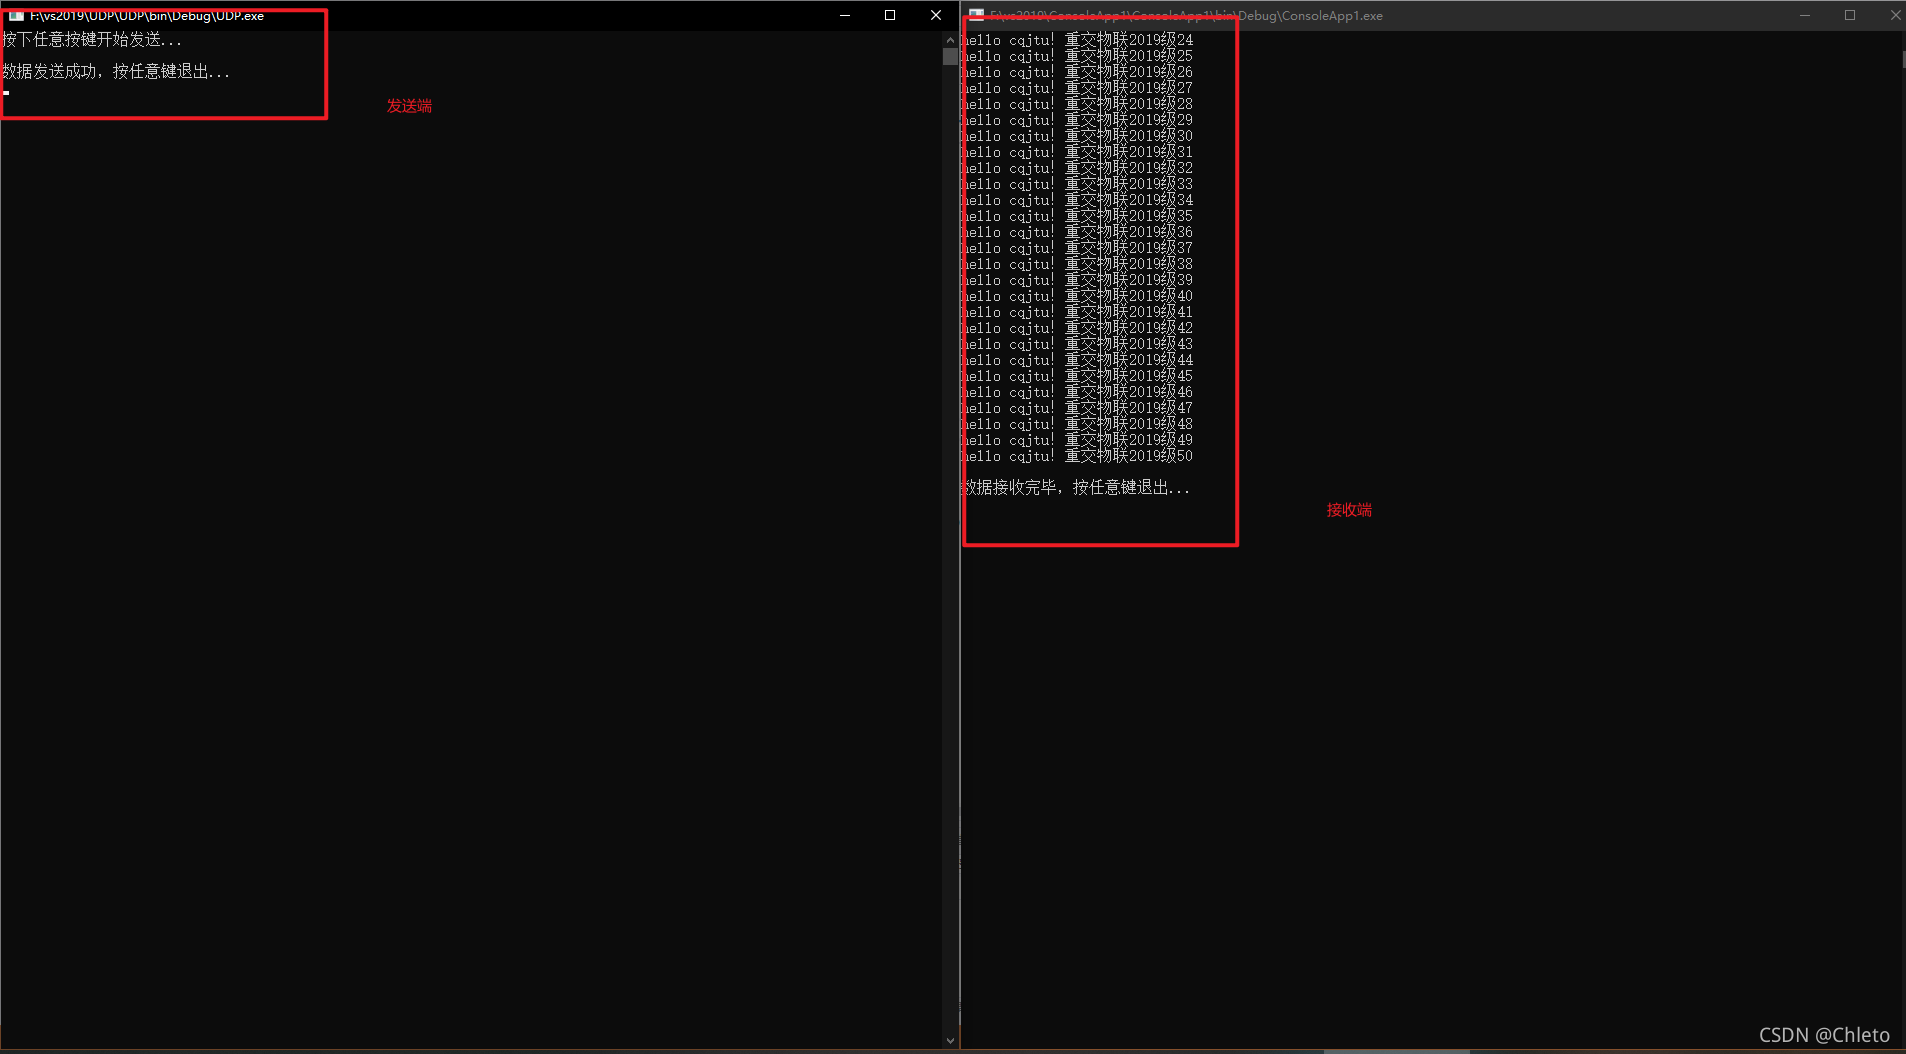1906x1054 pixels.
Task: Click the received line ending 2019级25
Action: (1077, 56)
